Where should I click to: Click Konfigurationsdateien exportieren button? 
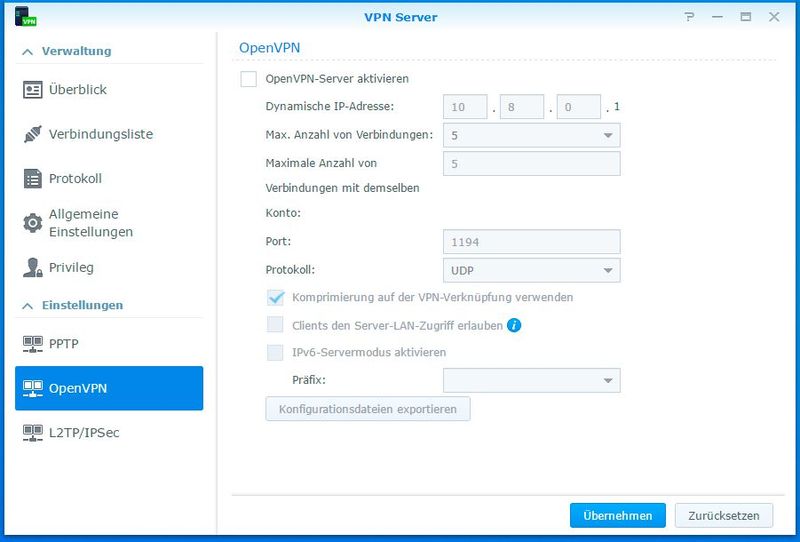(368, 409)
